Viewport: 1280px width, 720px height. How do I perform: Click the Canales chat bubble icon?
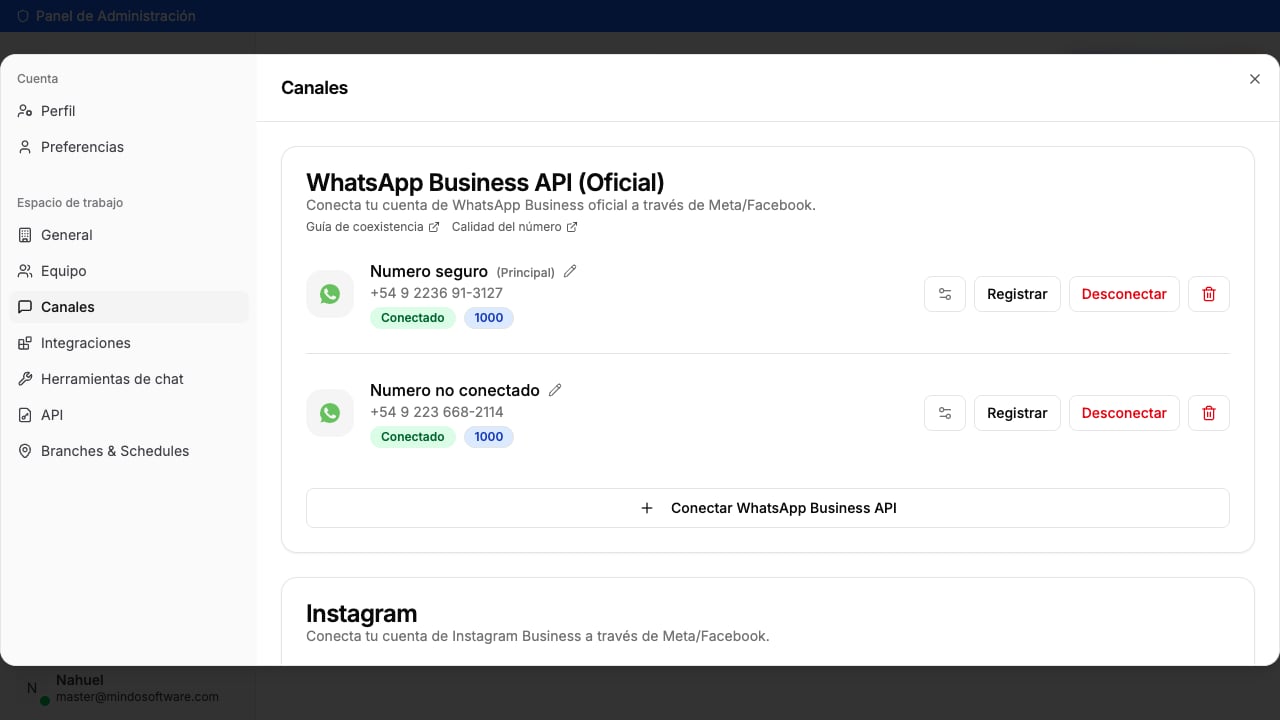[x=25, y=307]
